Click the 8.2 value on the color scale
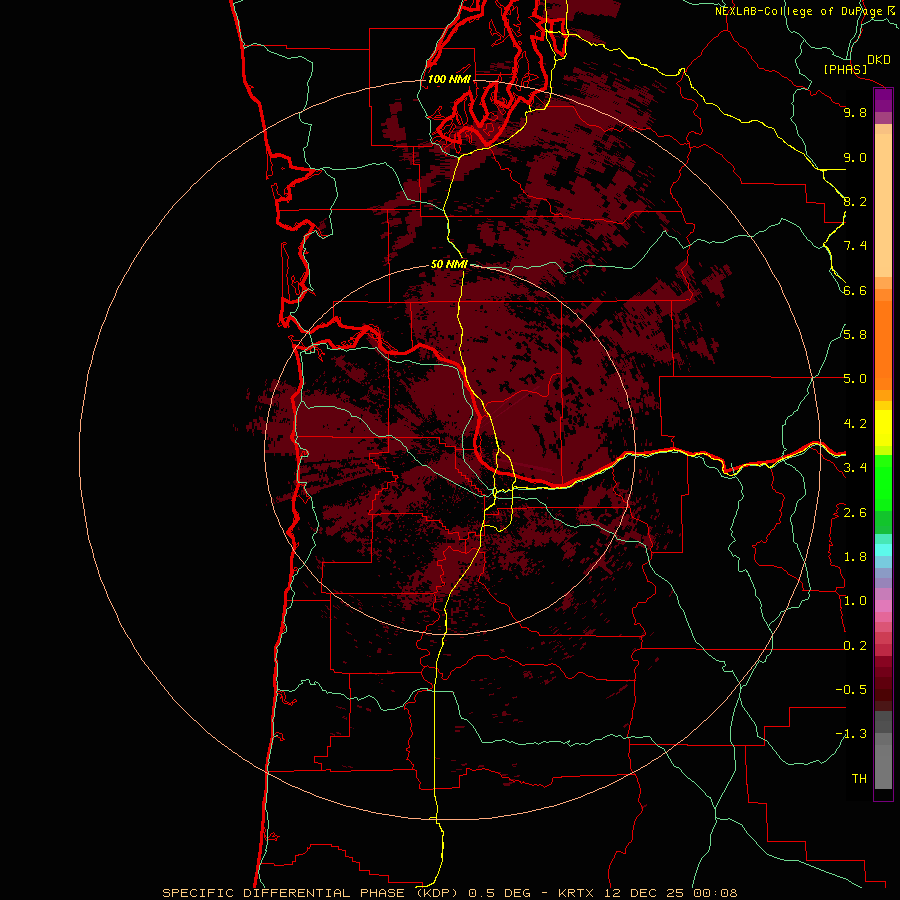The height and width of the screenshot is (900, 900). (855, 201)
